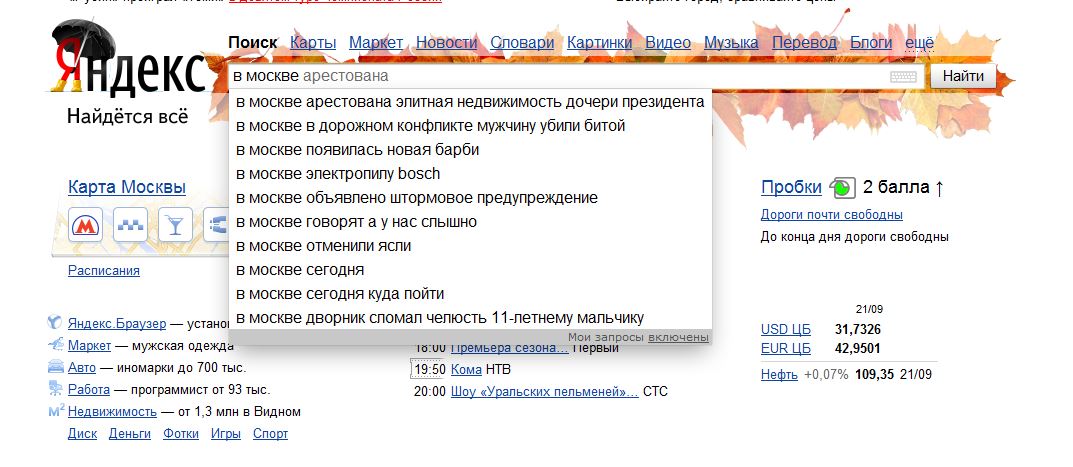This screenshot has height=467, width=1073.
Task: Click the M² icon next to Недвижимость
Action: point(57,412)
